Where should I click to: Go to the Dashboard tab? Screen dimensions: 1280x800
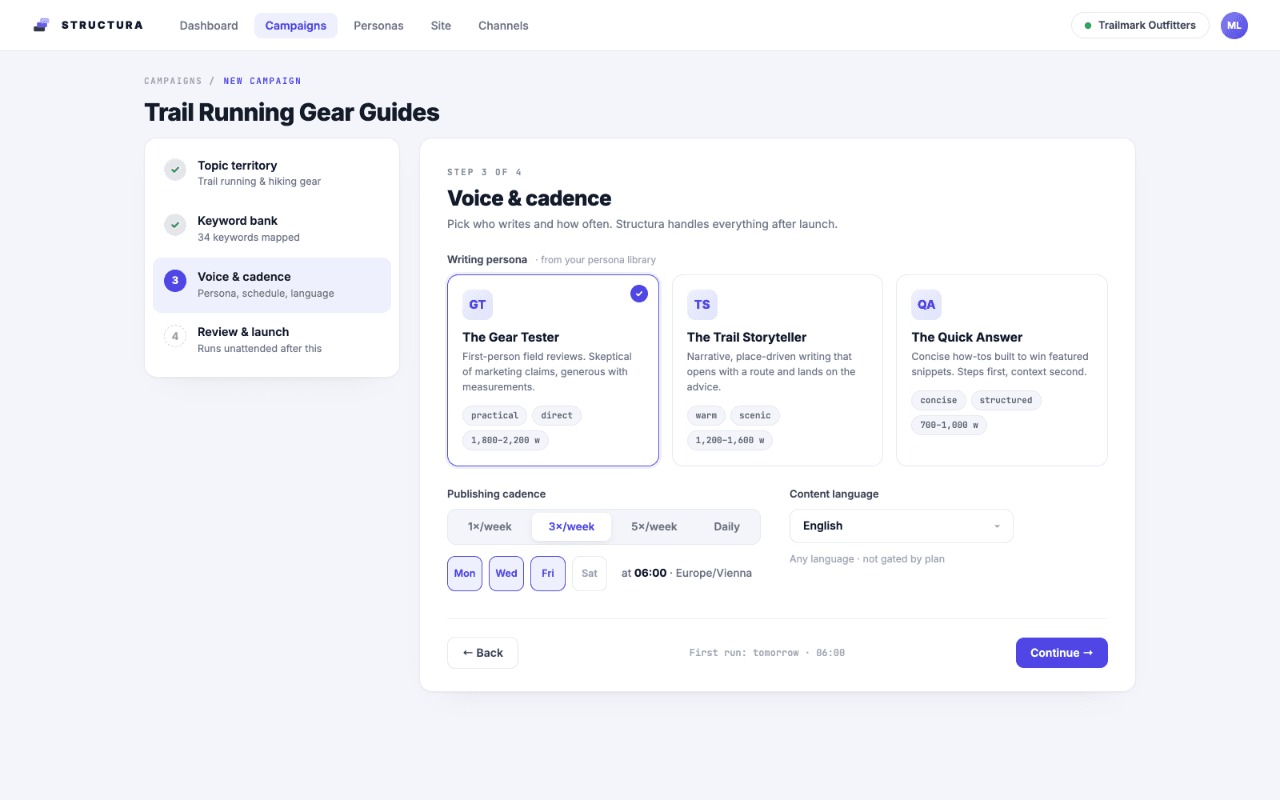point(209,25)
